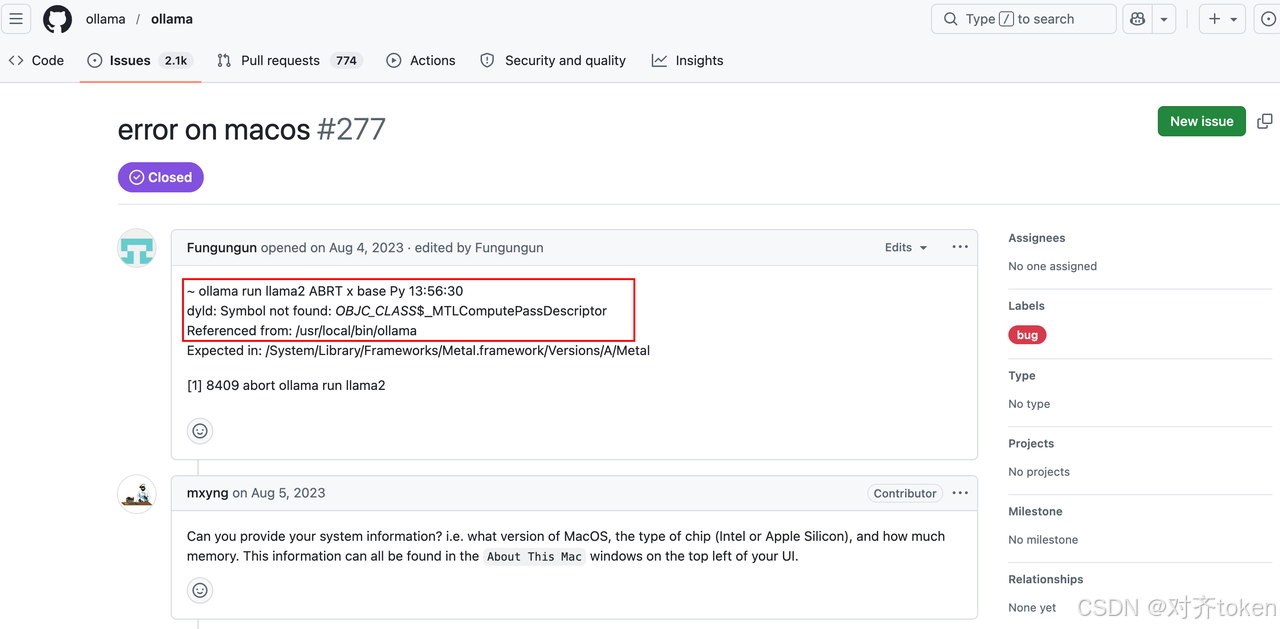
Task: Click the About This Mac code text
Action: pos(536,557)
